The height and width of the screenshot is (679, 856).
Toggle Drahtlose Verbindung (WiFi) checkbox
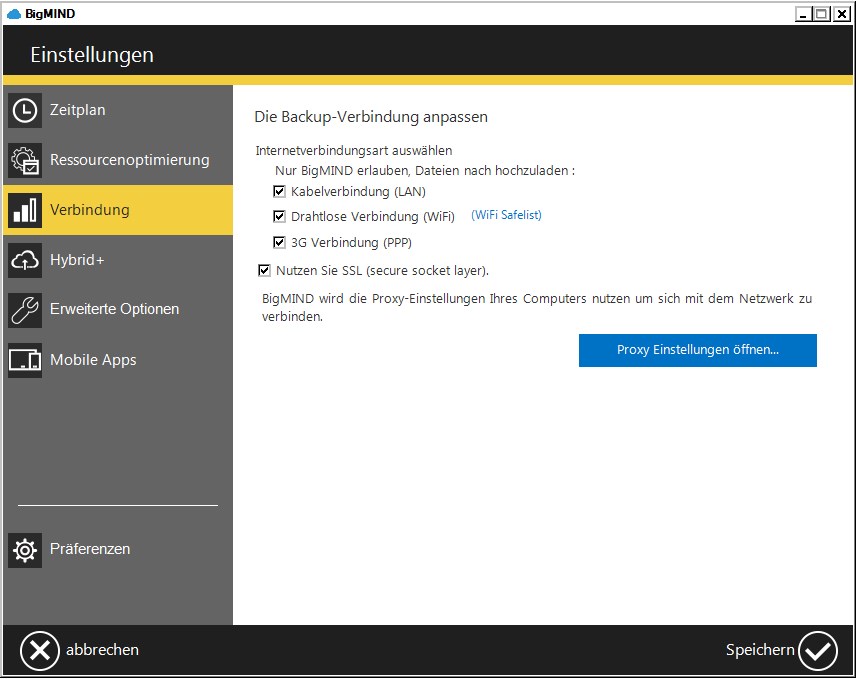pyautogui.click(x=279, y=216)
